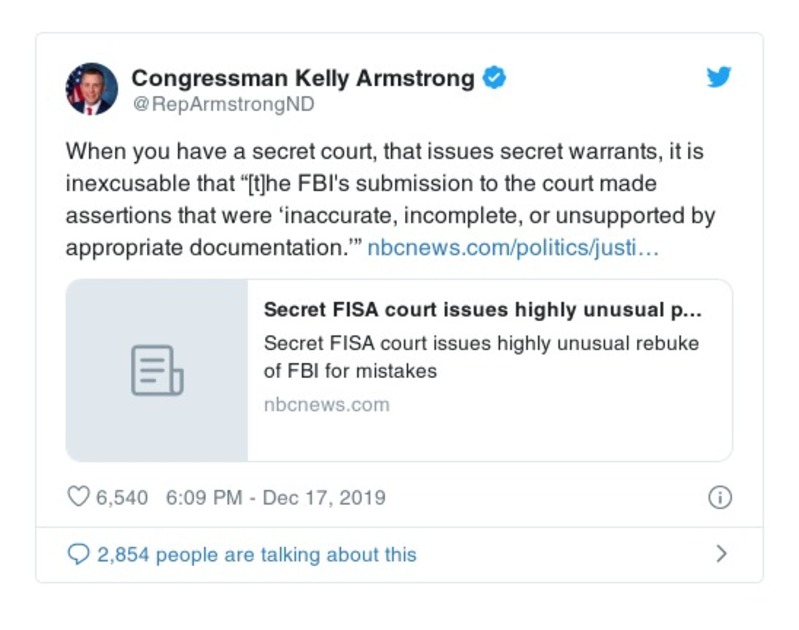Click the 6:09 PM tweet time
The width and height of the screenshot is (799, 630).
pos(204,497)
